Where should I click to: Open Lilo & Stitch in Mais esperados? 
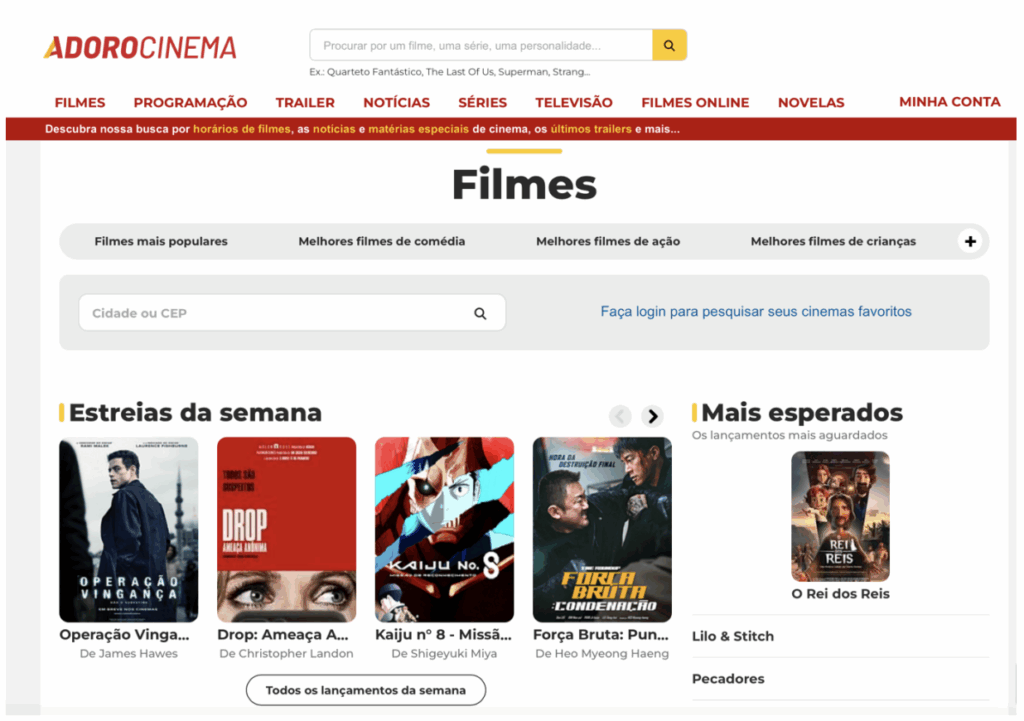pos(733,636)
